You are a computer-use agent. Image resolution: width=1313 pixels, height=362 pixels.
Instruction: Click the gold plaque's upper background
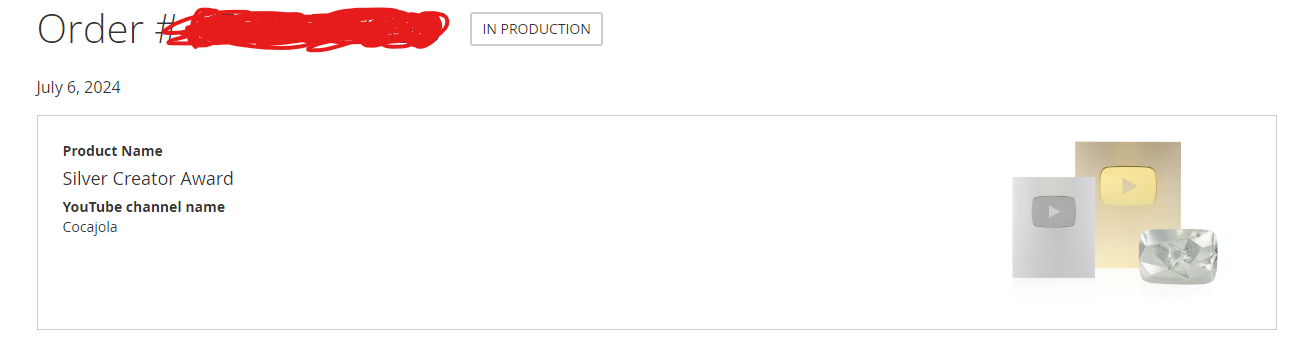click(1128, 153)
